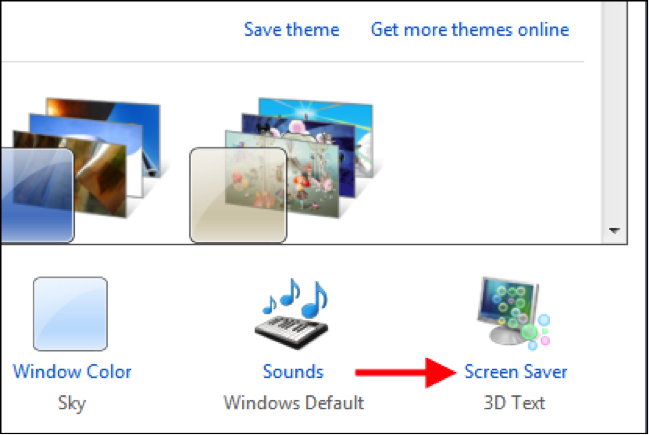Viewport: 649px width, 435px height.
Task: Open the Window Color text link
Action: click(72, 372)
